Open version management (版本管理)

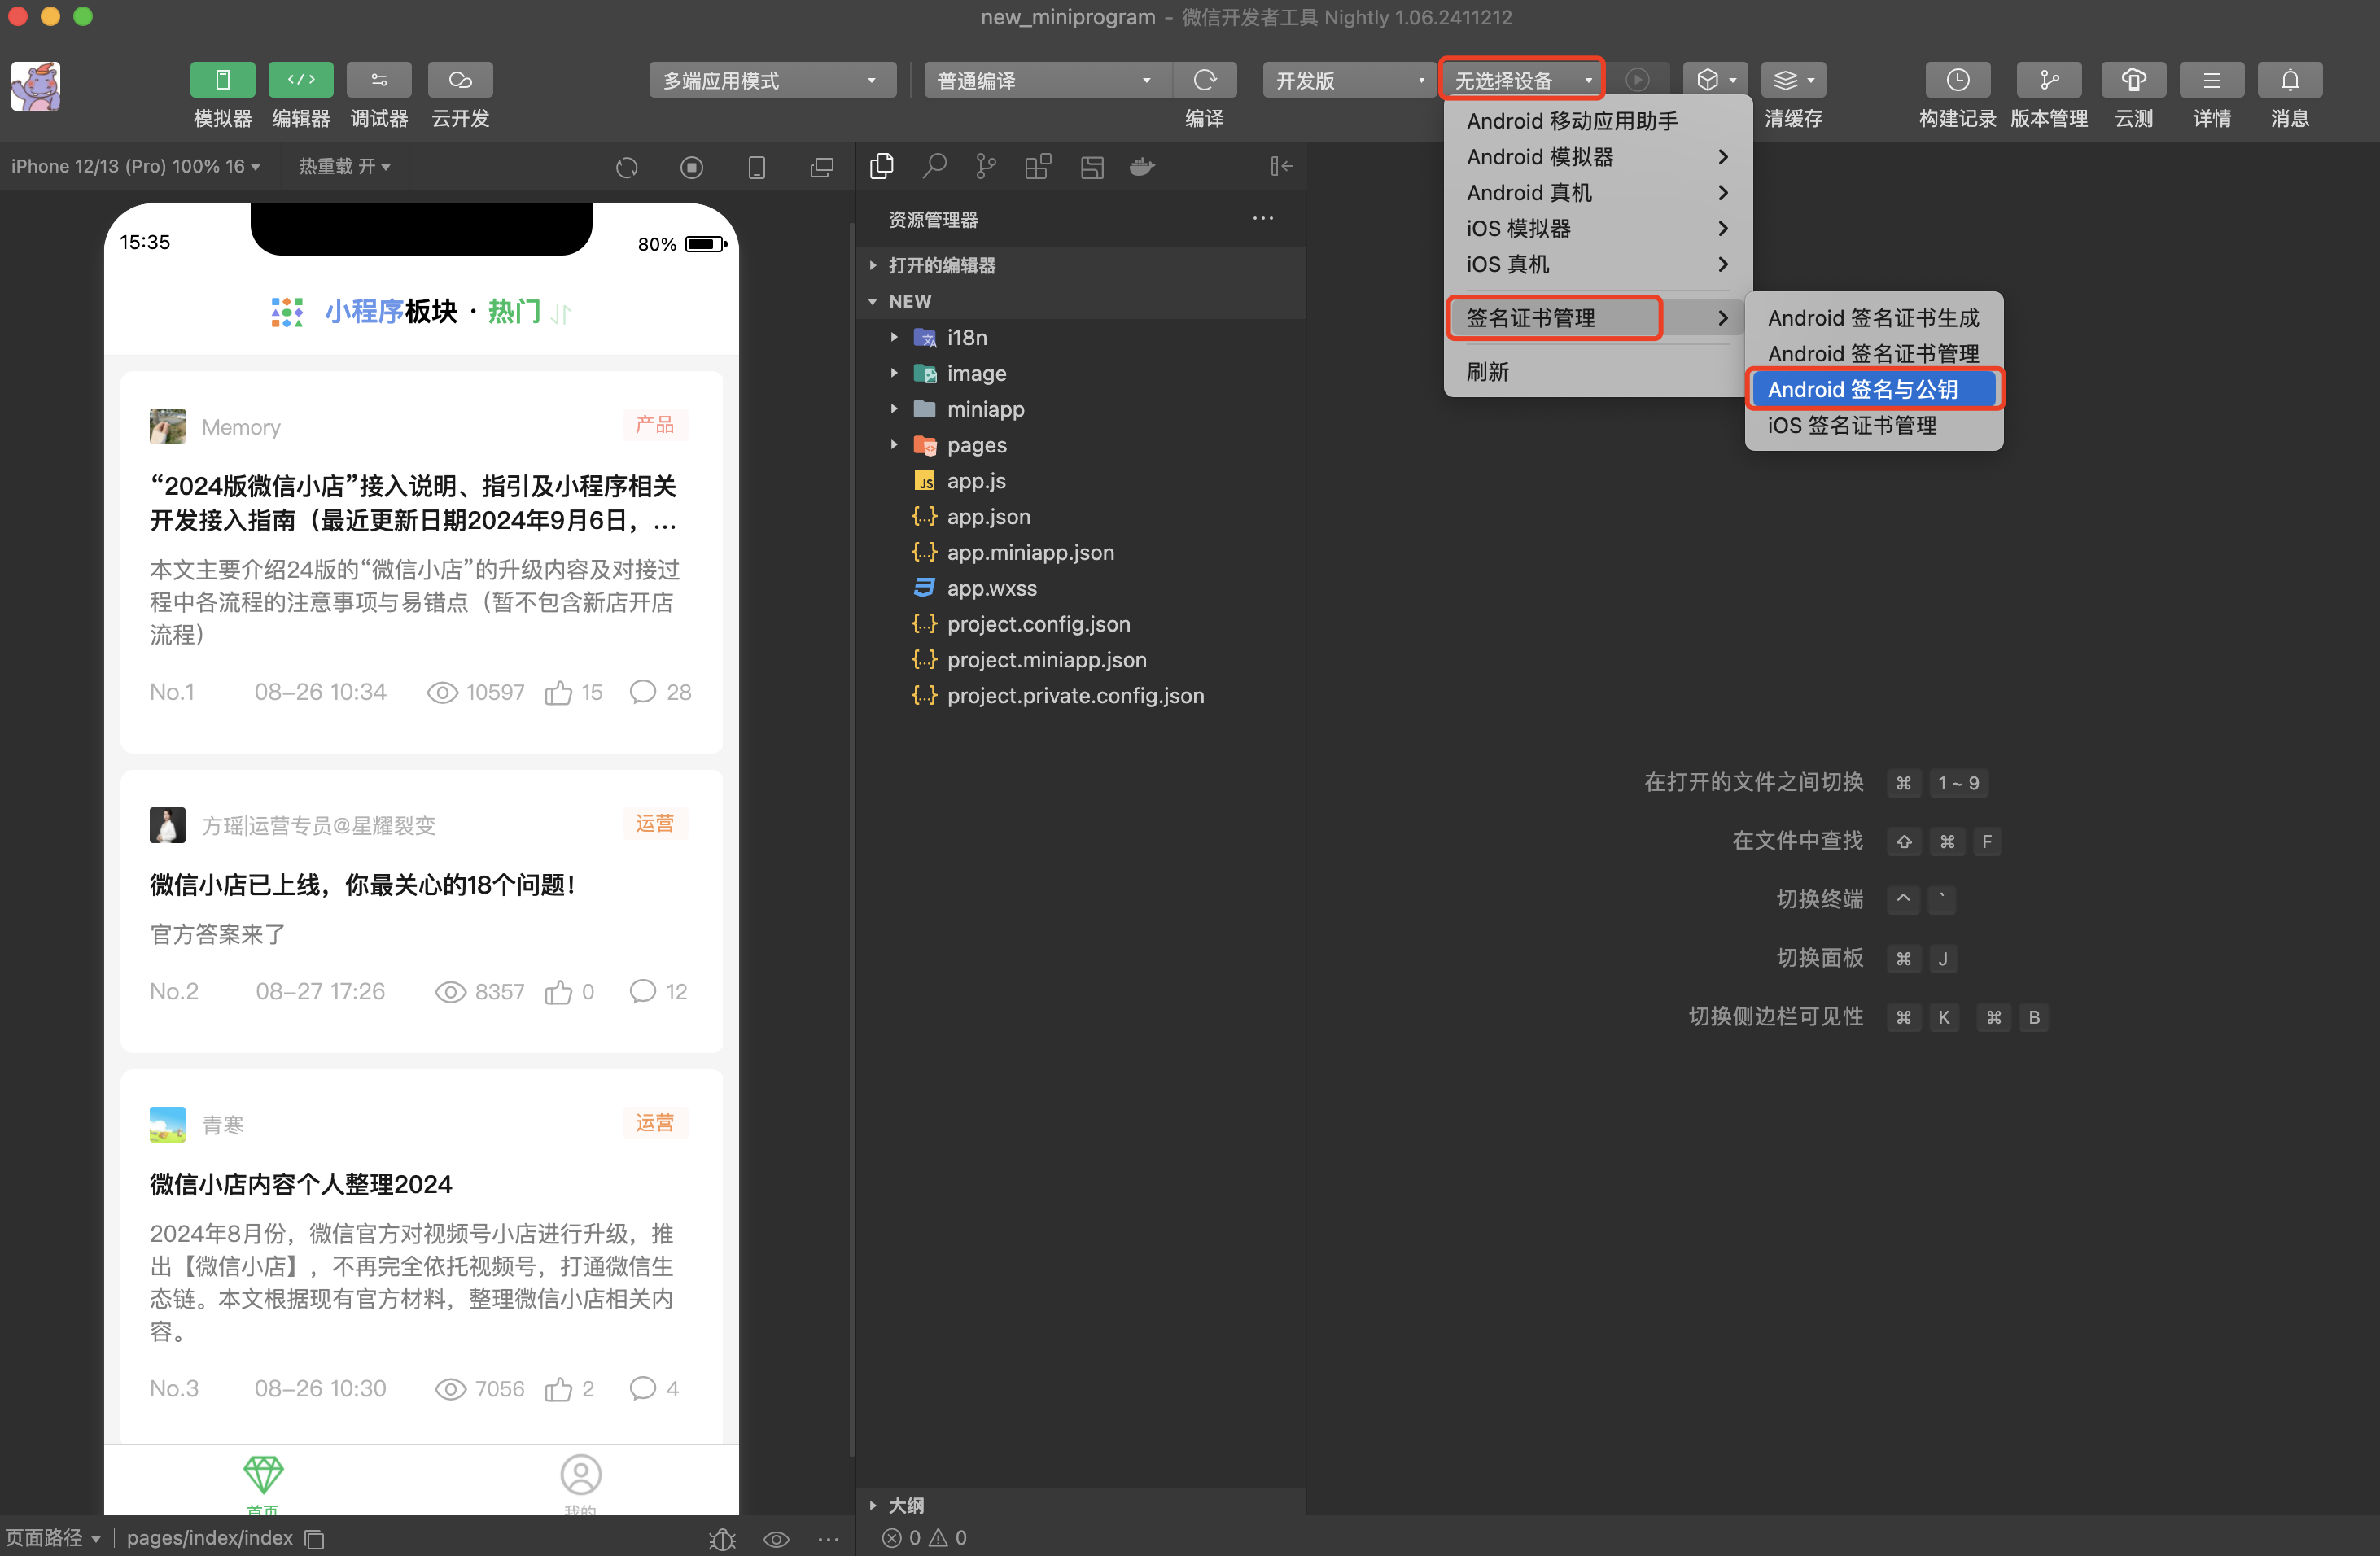tap(2049, 80)
